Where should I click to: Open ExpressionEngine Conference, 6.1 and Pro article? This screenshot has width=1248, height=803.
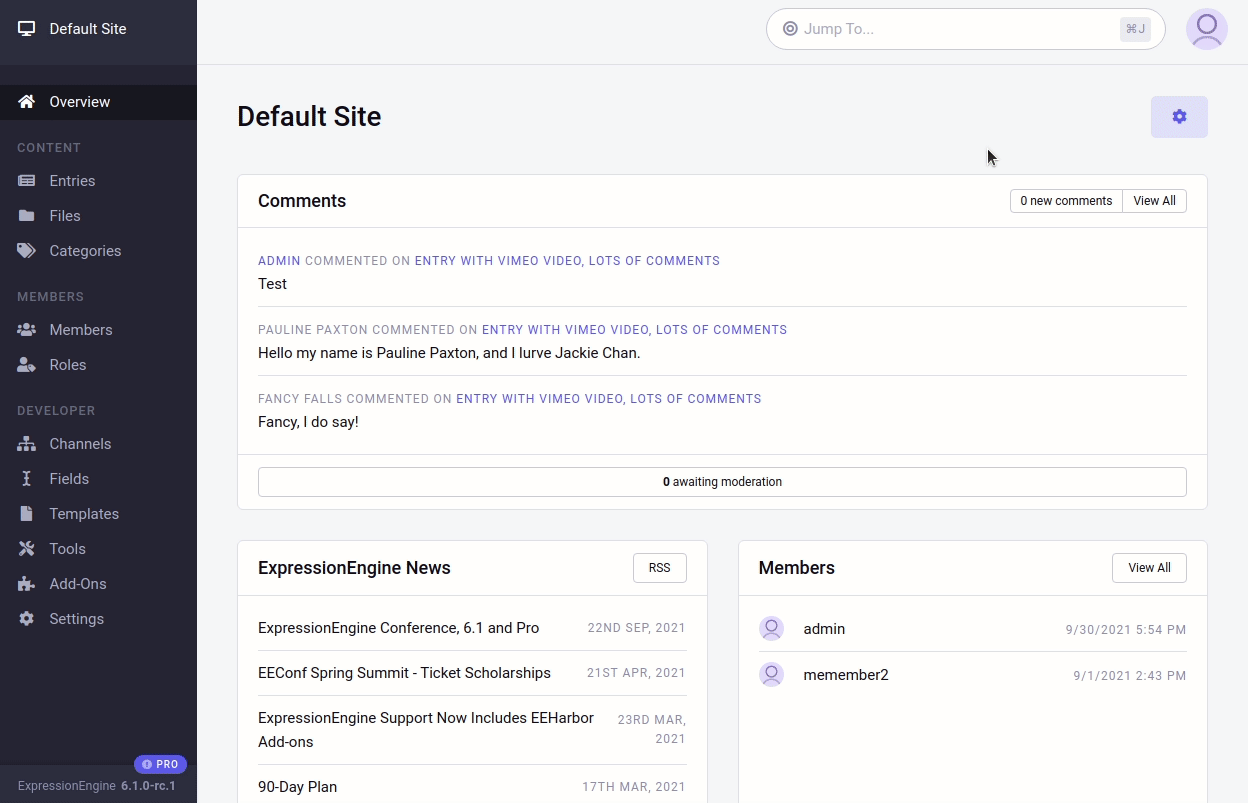398,628
